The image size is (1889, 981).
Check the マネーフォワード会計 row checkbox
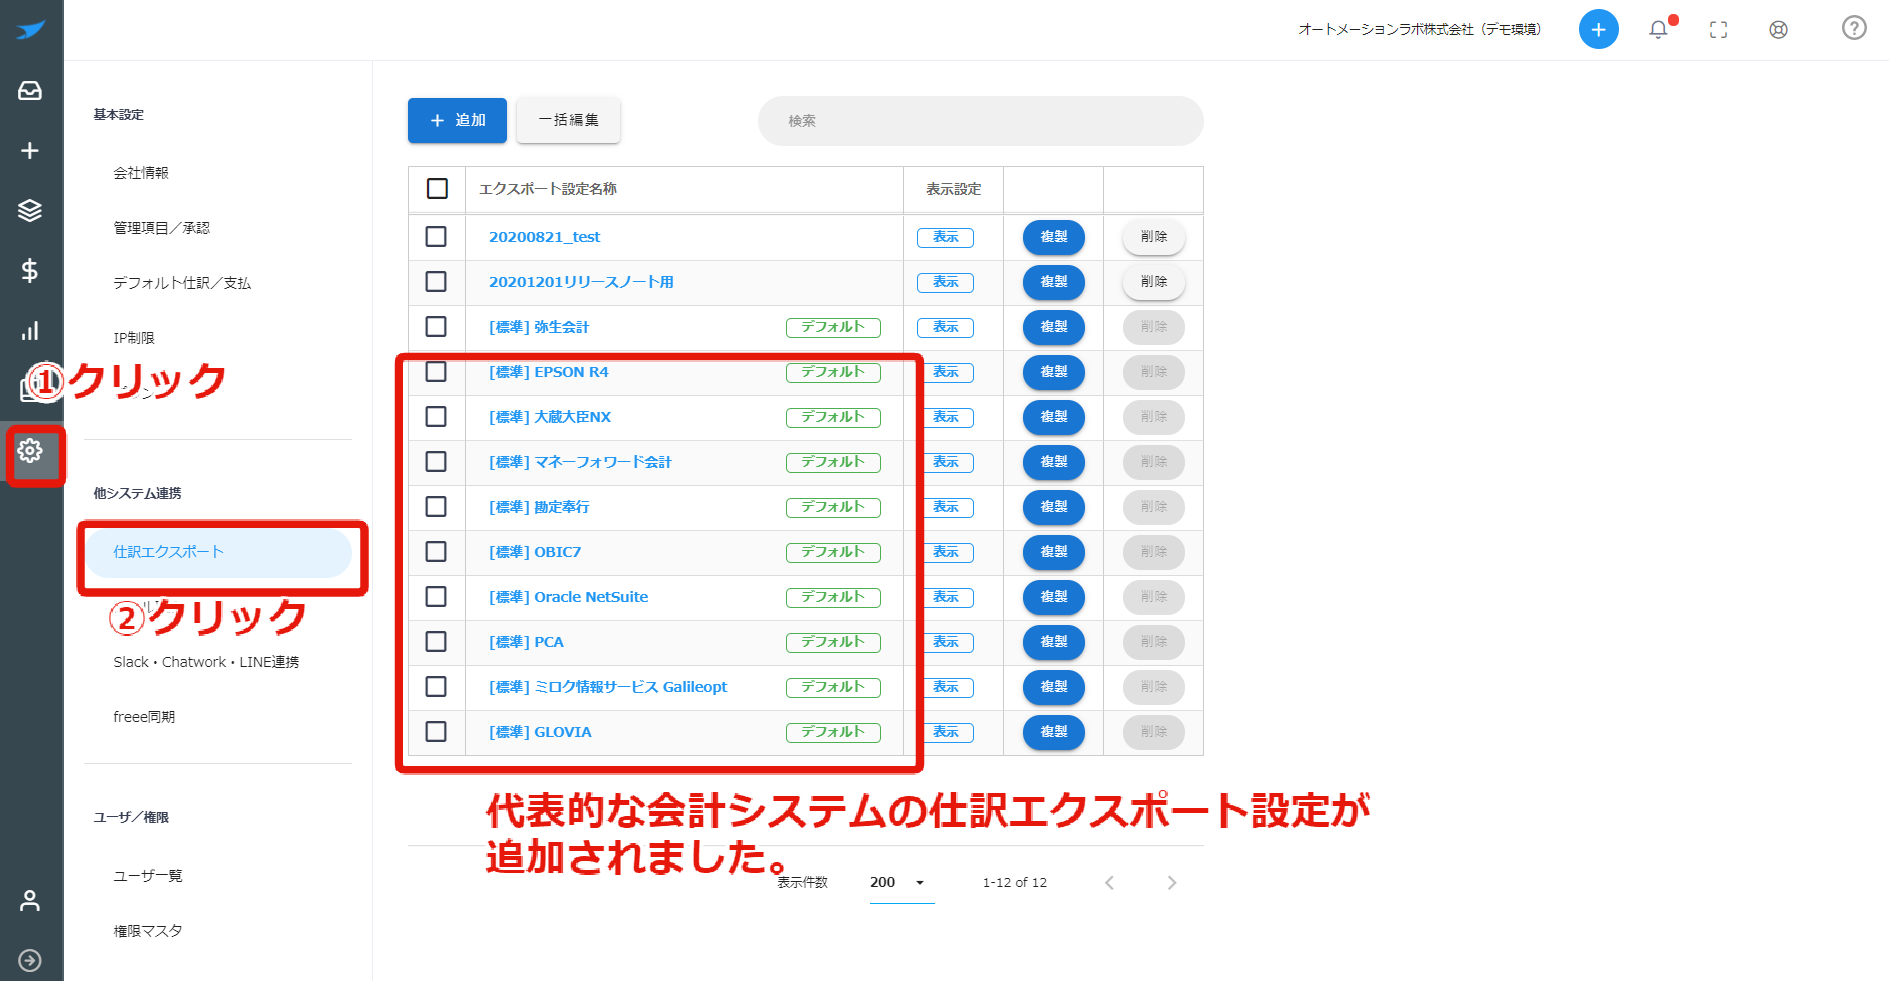coord(436,462)
